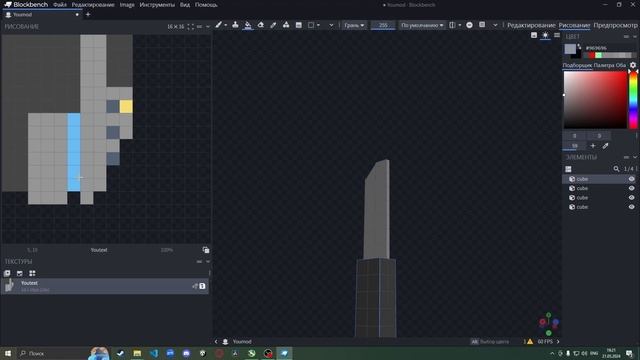This screenshot has height=360, width=640.
Task: Click the image icon atop the 3D viewport
Action: [534, 35]
